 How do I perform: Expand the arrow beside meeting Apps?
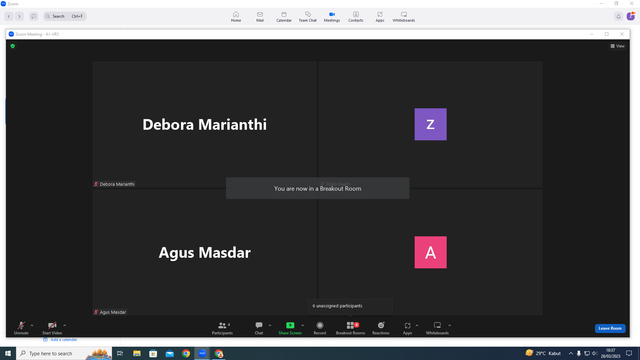[x=417, y=325]
